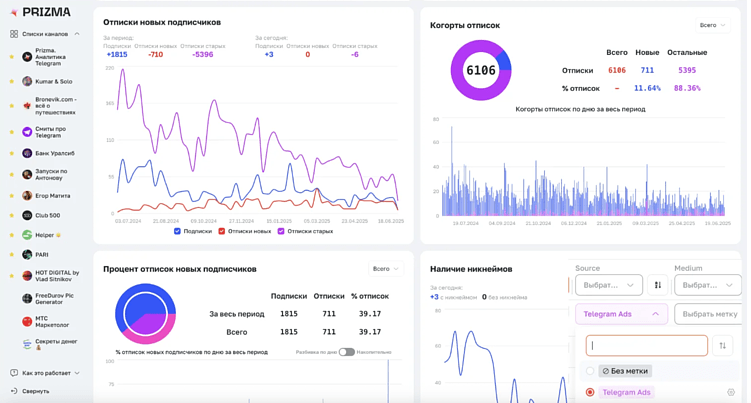The height and width of the screenshot is (403, 751).
Task: Expand the Как это работает menu
Action: [45, 373]
